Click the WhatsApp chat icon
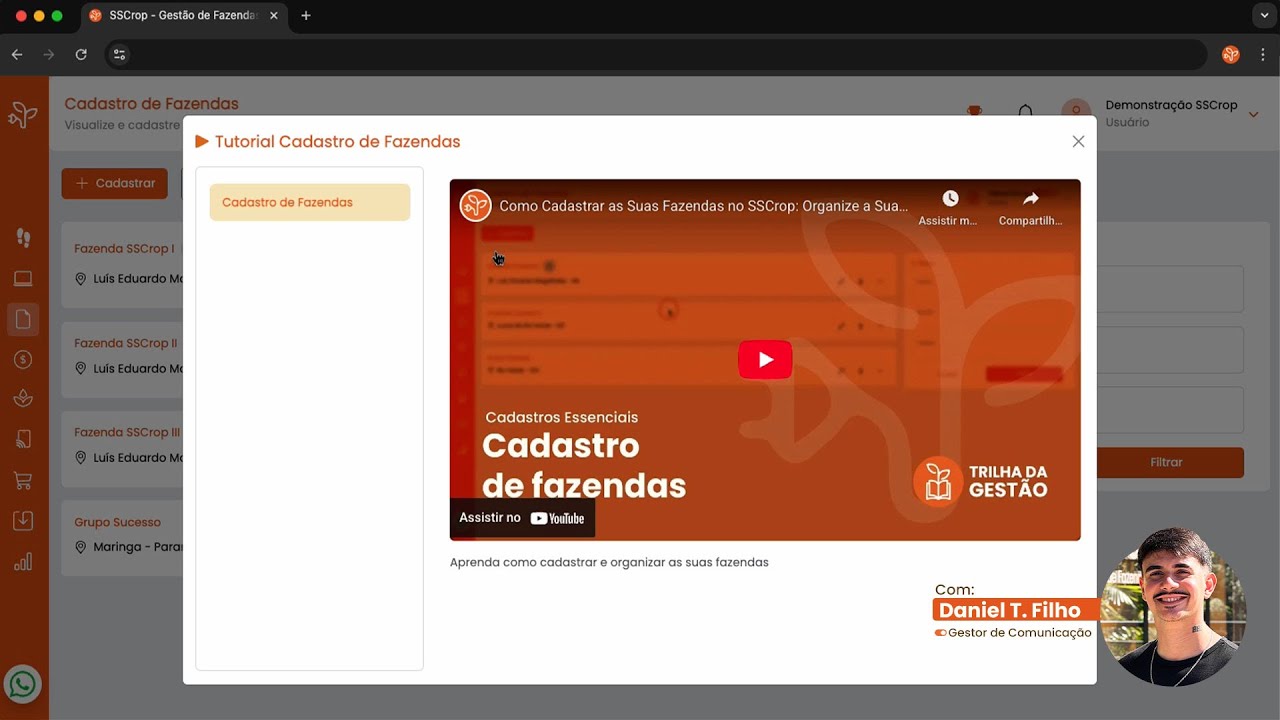This screenshot has width=1280, height=720. point(23,685)
